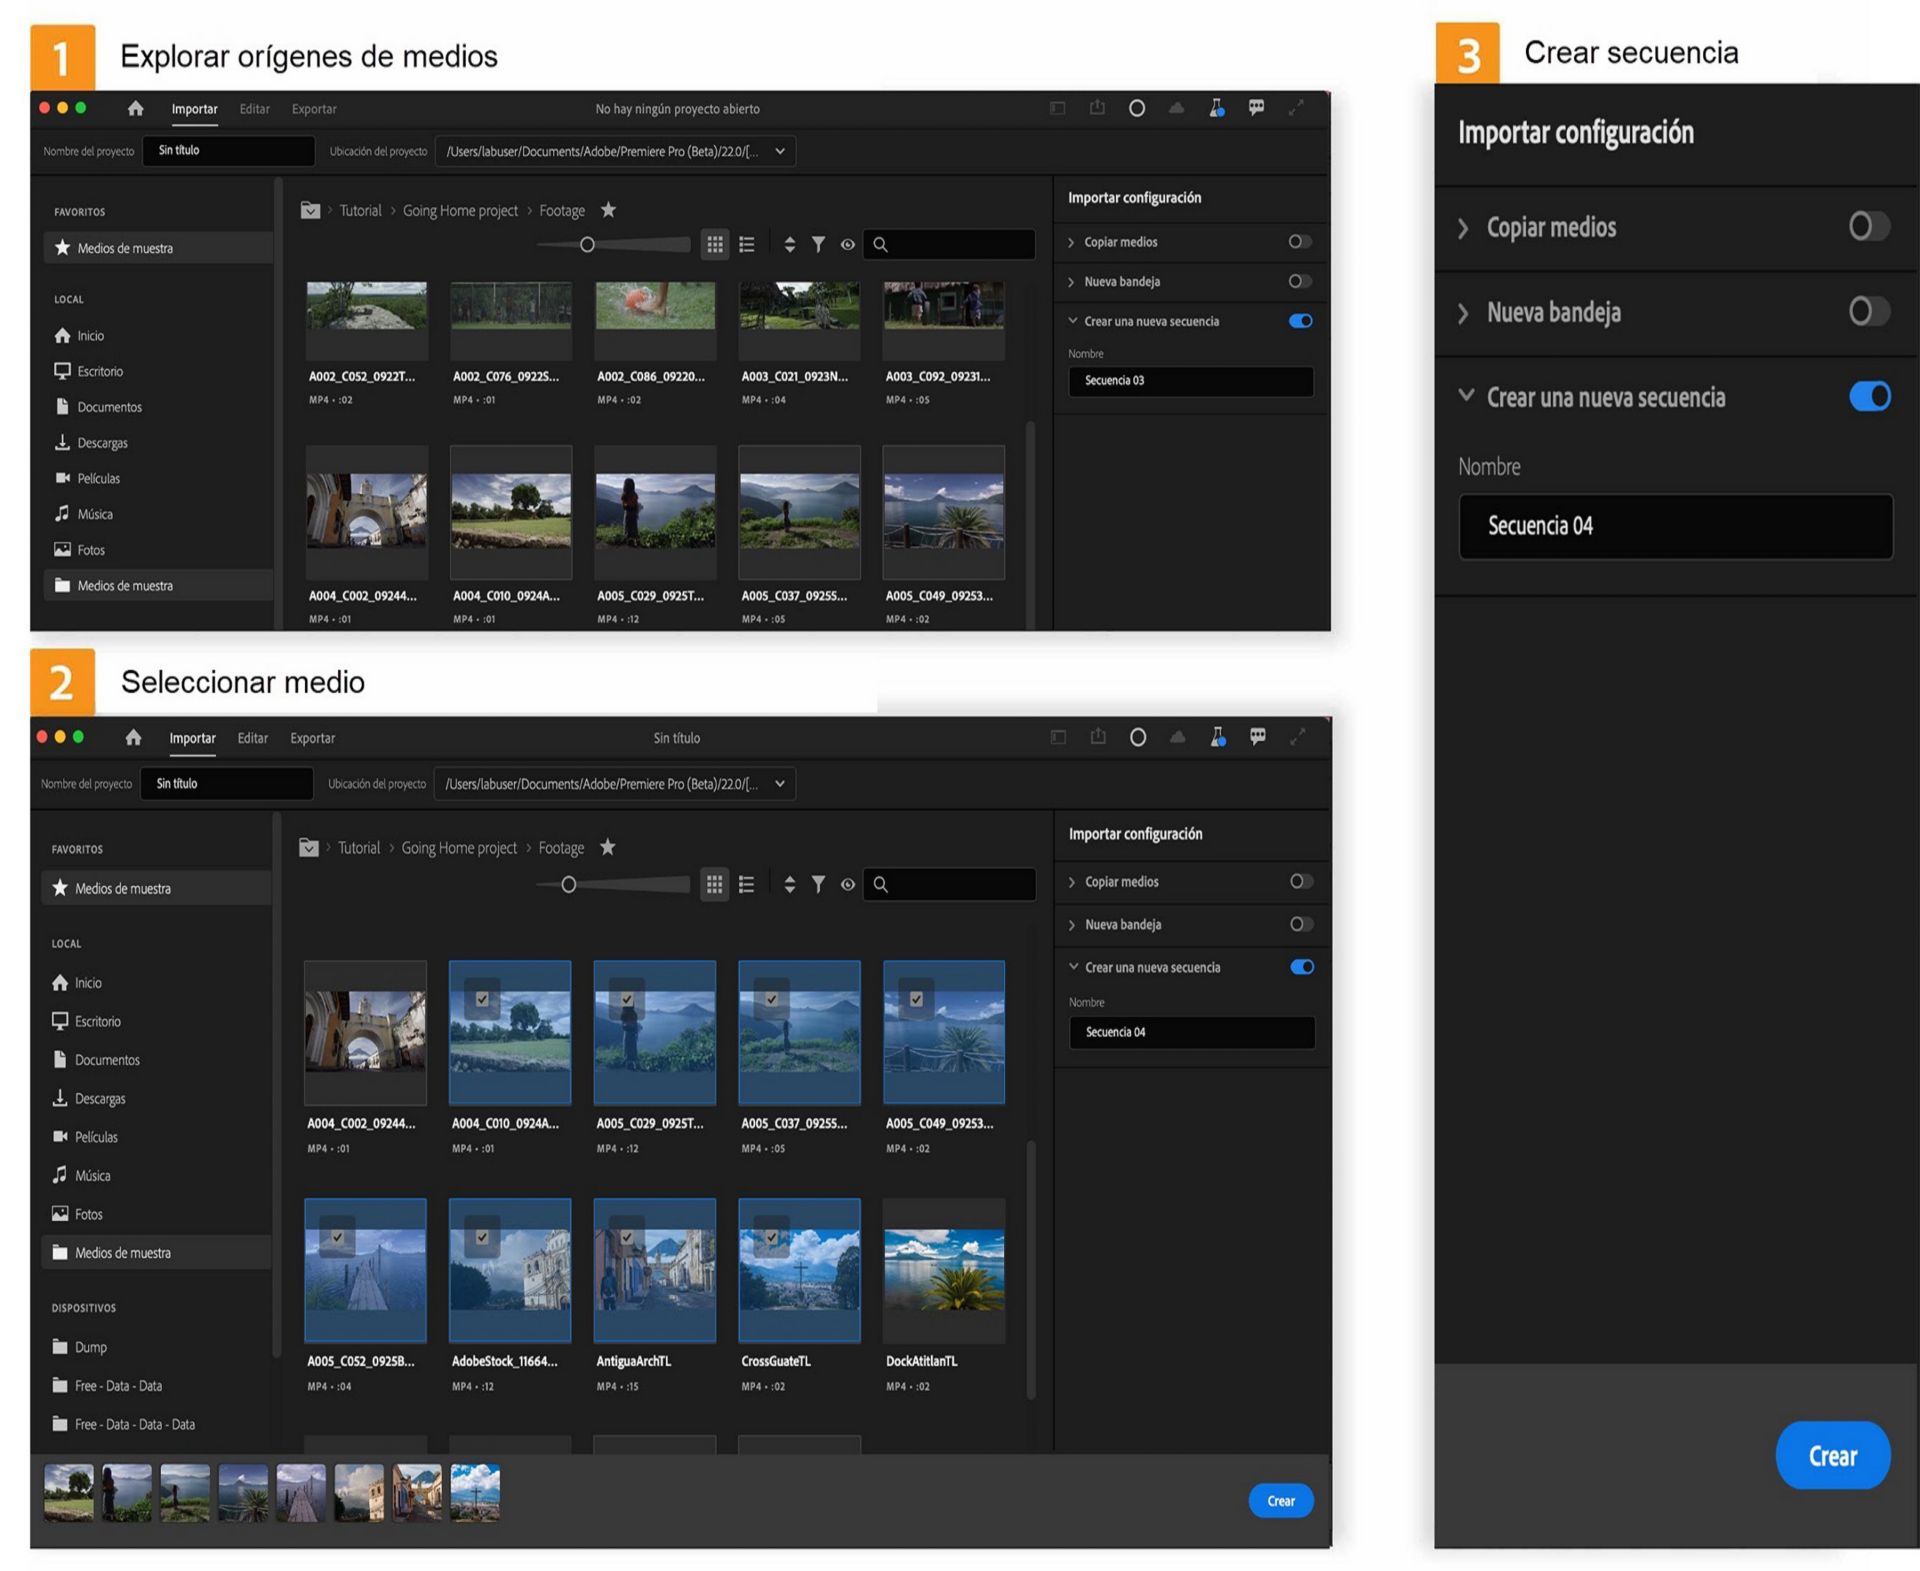The width and height of the screenshot is (1920, 1571).
Task: Click the sort order icon
Action: point(789,243)
